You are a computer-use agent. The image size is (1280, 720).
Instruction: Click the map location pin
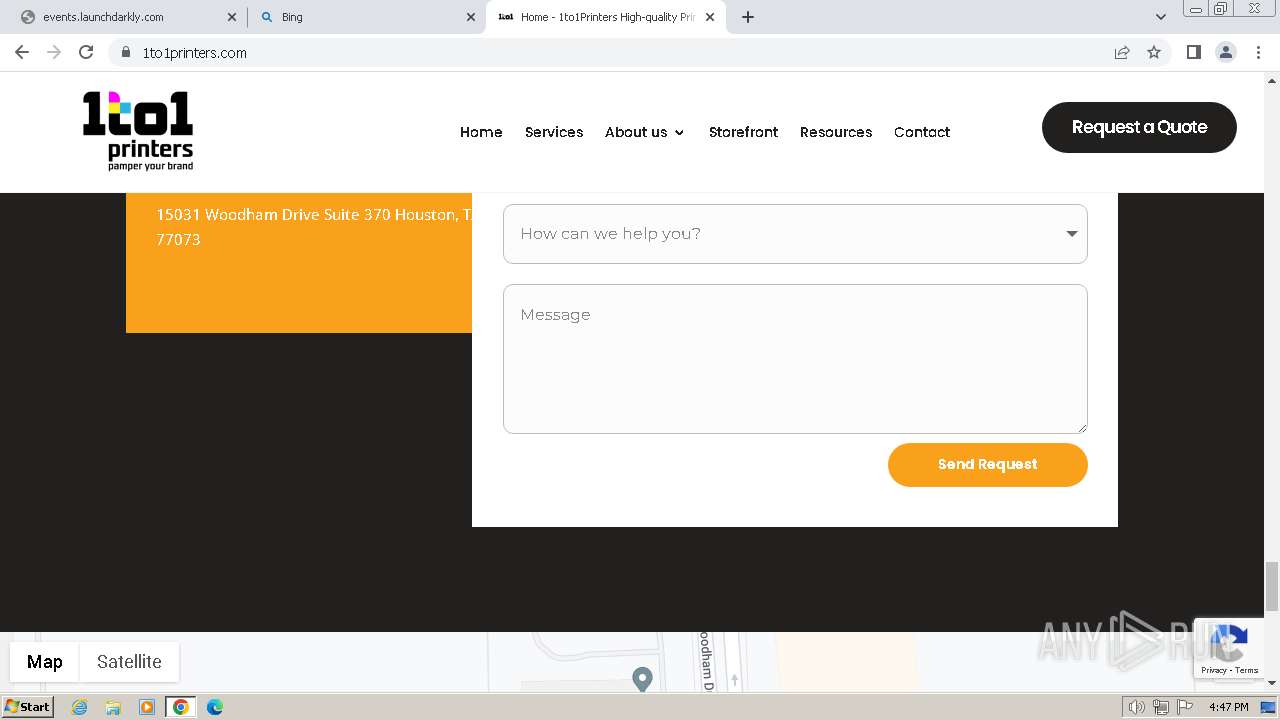point(642,679)
